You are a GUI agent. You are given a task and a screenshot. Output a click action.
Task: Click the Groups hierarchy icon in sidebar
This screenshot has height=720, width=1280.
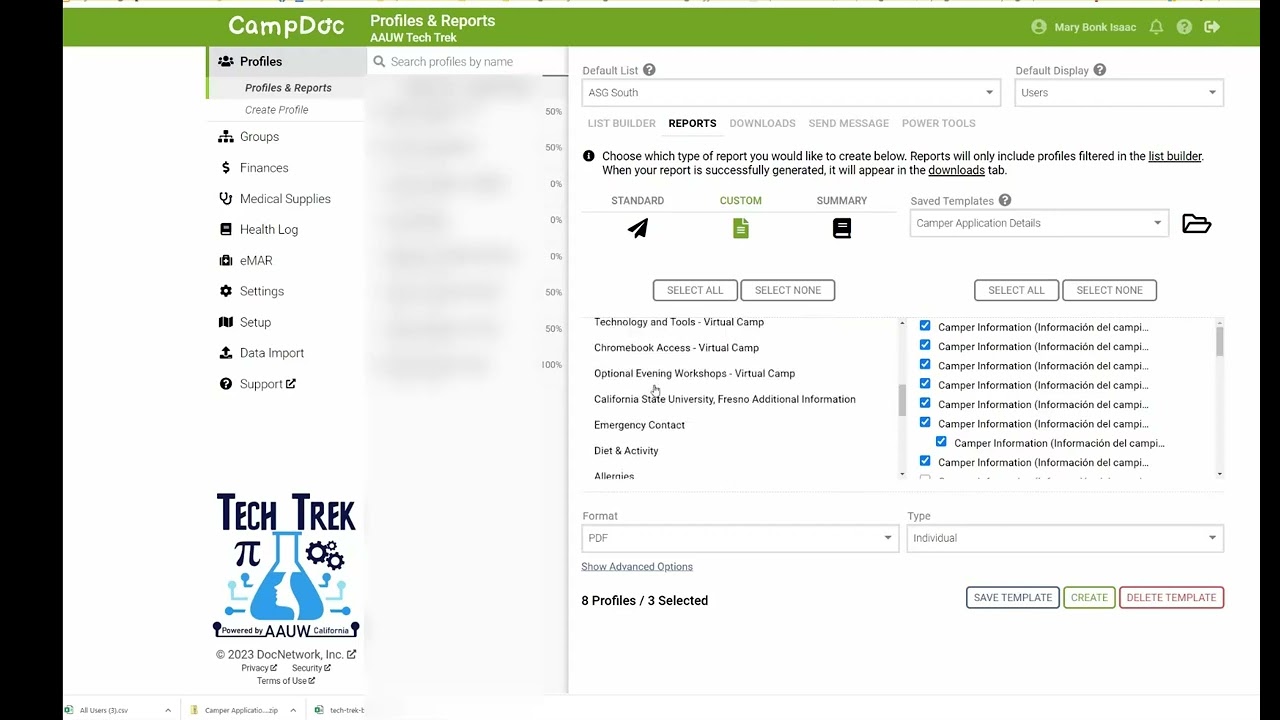(x=226, y=137)
